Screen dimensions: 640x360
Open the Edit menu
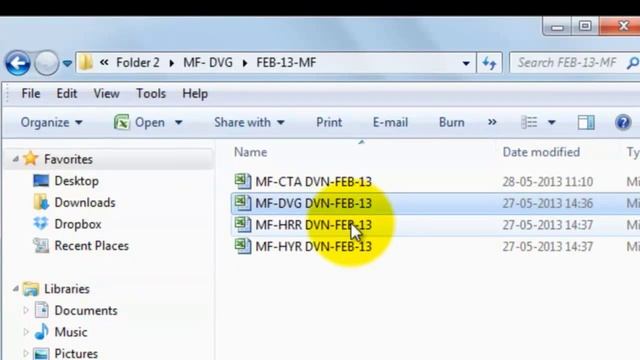(67, 93)
